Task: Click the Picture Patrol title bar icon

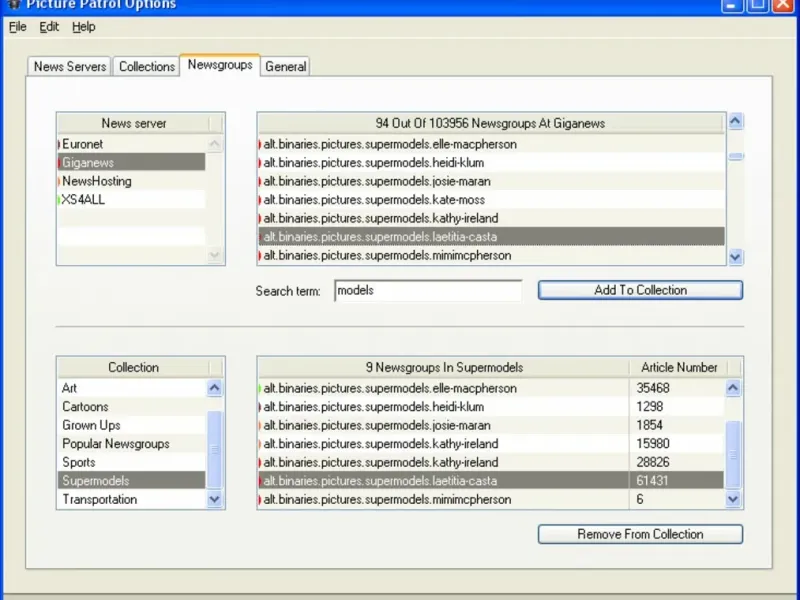Action: 14,4
